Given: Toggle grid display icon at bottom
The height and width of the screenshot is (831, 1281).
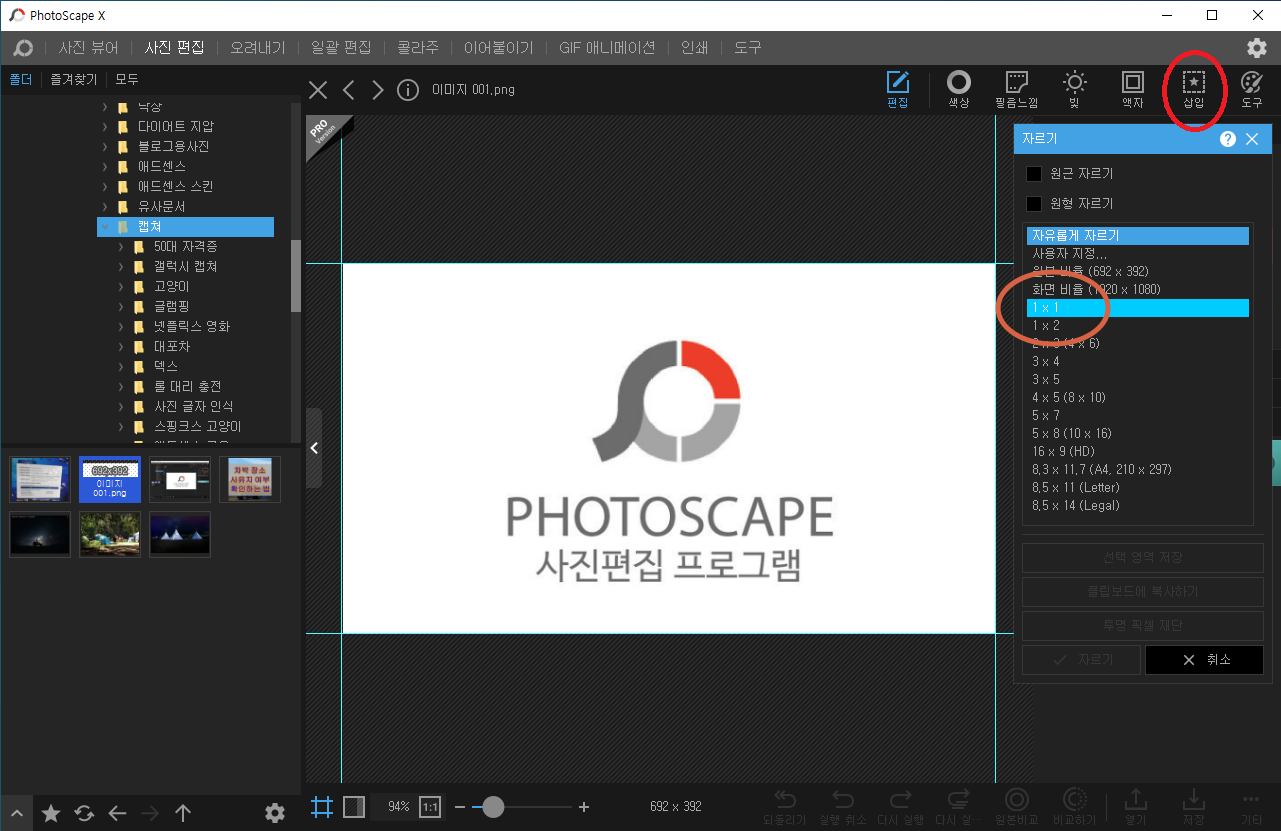Looking at the screenshot, I should click(x=321, y=807).
